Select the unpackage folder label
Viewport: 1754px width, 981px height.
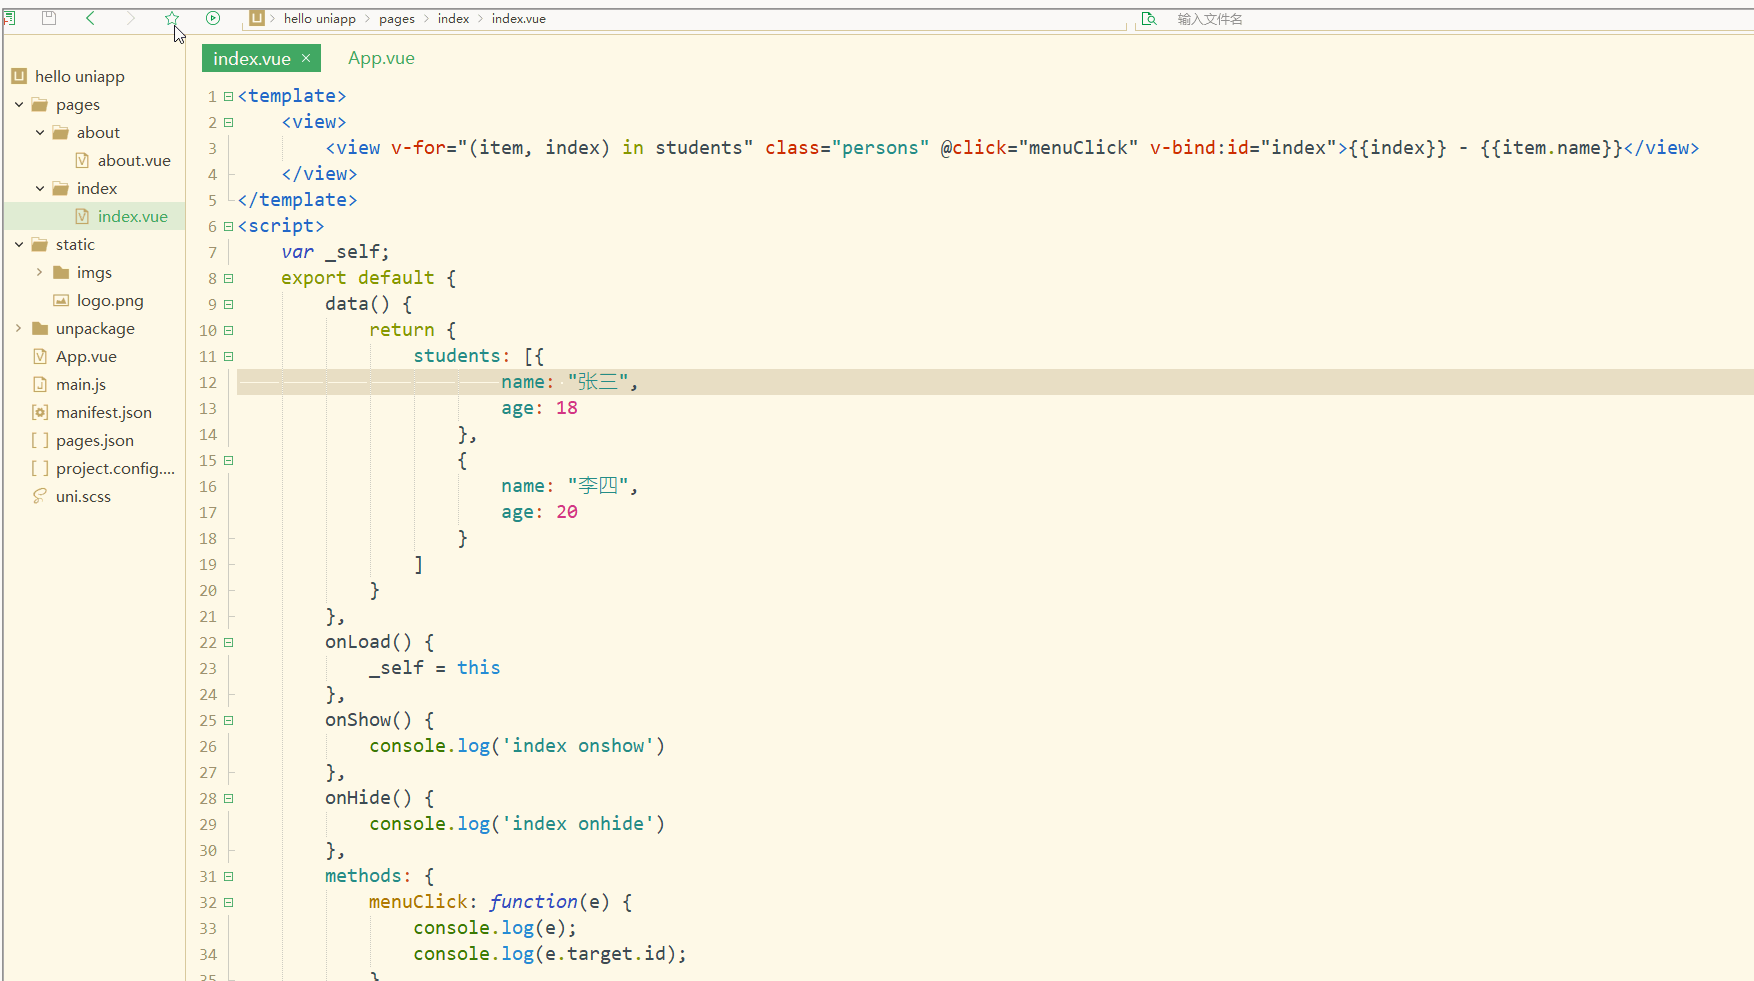click(x=95, y=328)
